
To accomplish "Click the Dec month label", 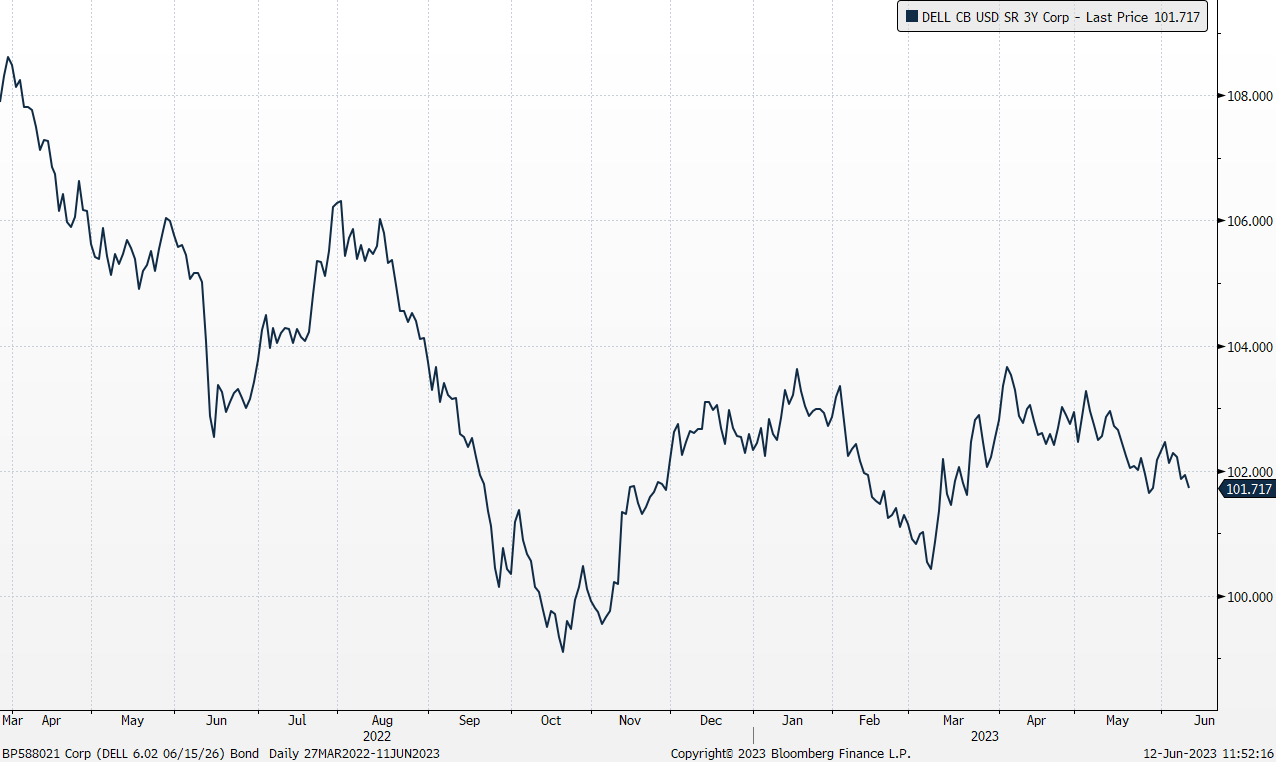I will coord(711,720).
